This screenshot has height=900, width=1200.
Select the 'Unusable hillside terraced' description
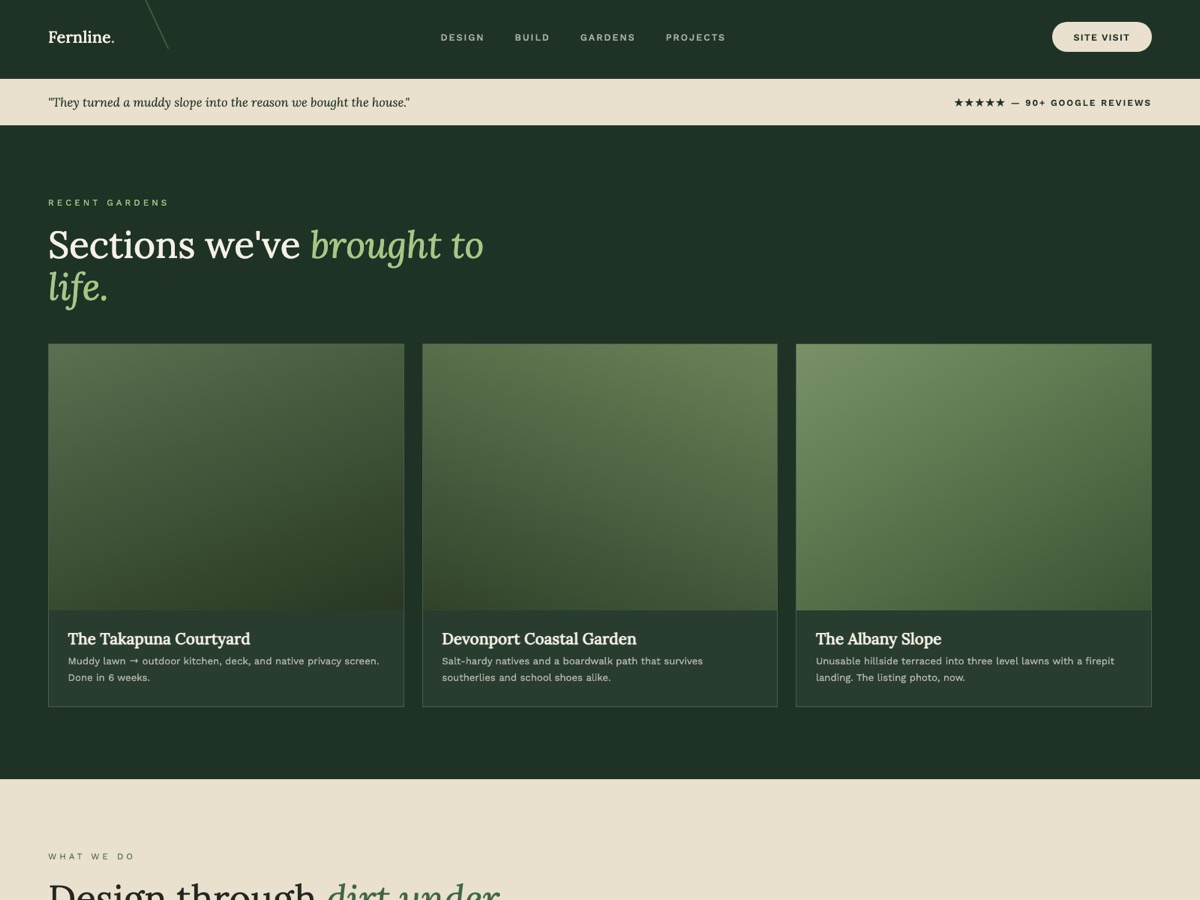click(x=965, y=669)
